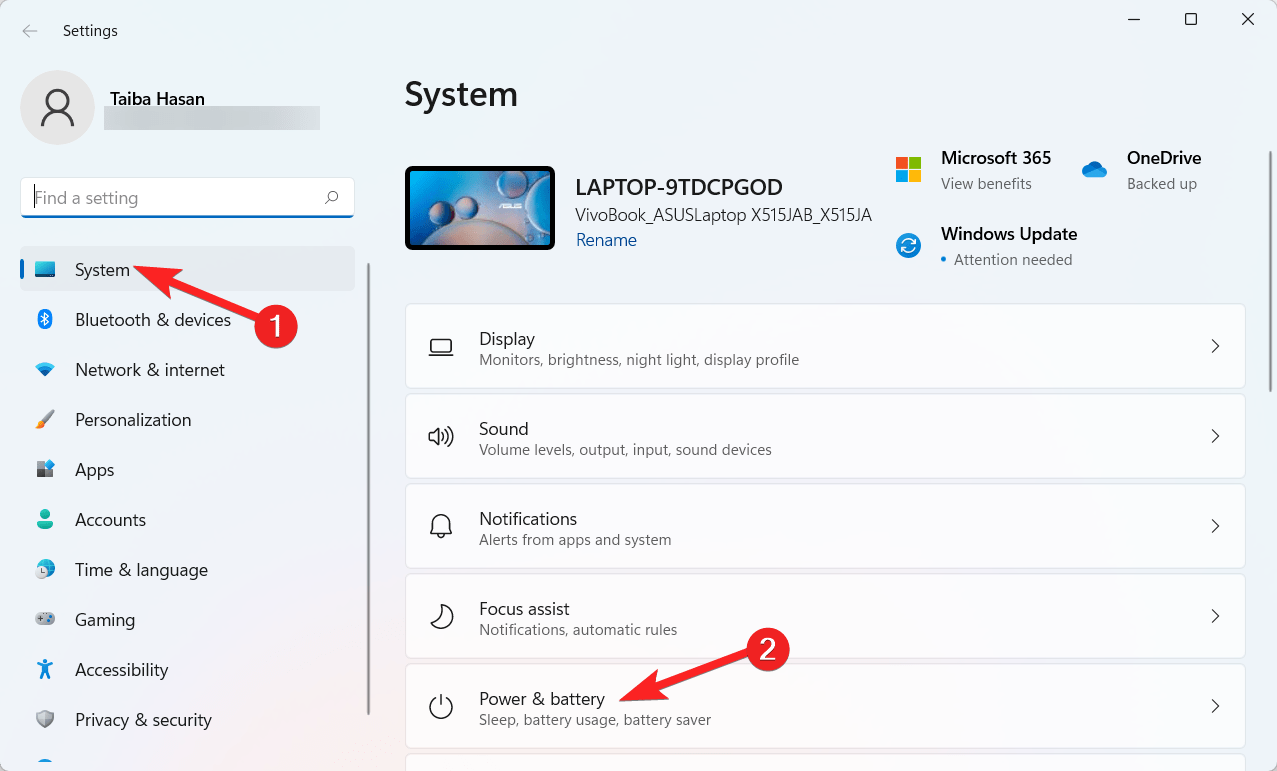1277x771 pixels.
Task: Click the Network wifi icon in sidebar
Action: click(x=45, y=369)
